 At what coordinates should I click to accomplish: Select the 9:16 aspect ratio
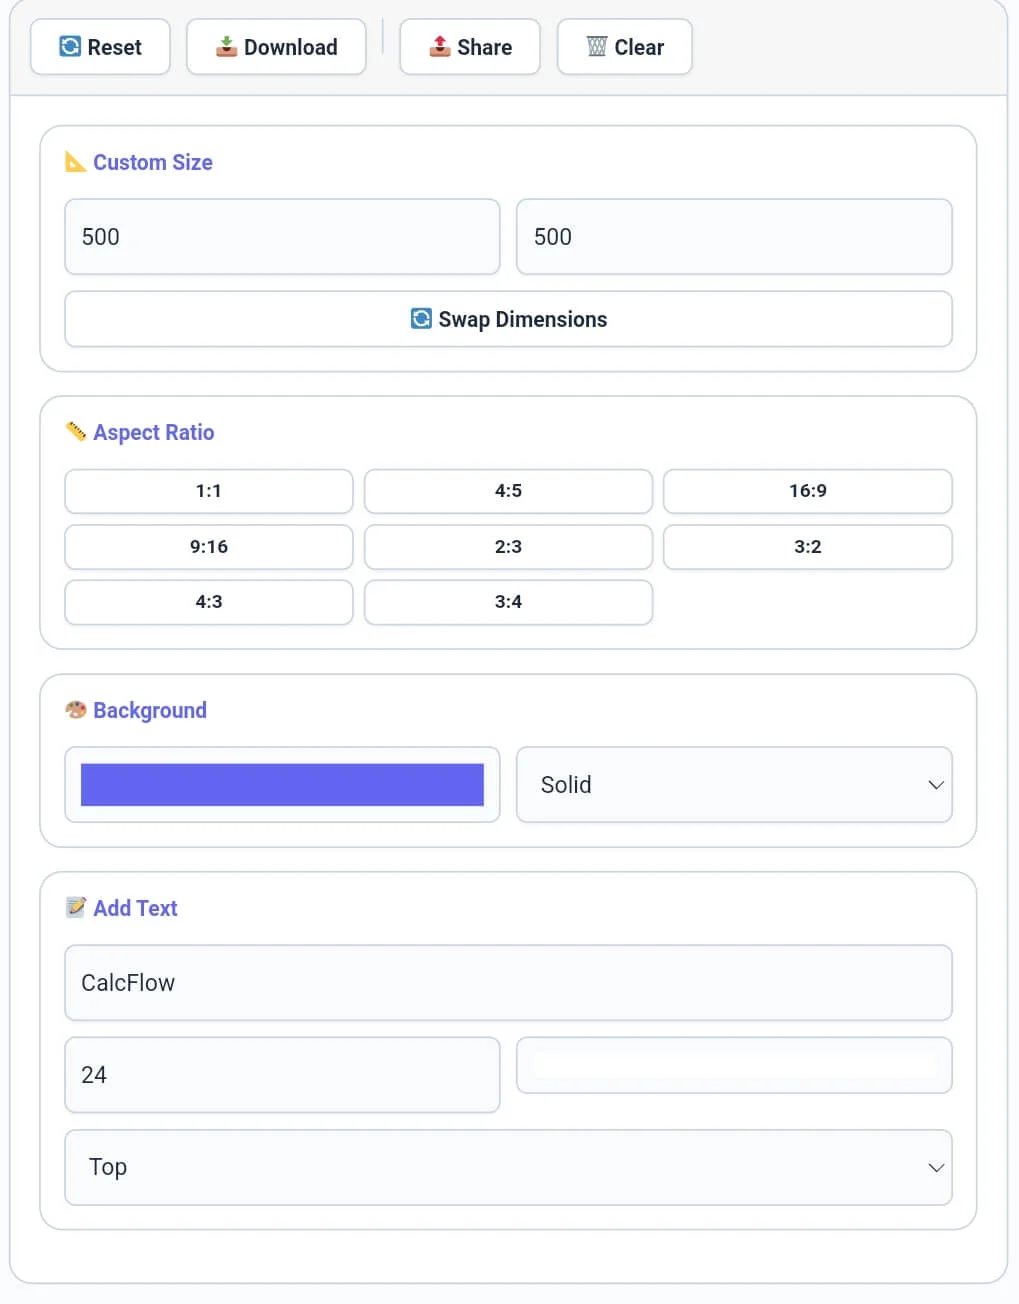207,547
